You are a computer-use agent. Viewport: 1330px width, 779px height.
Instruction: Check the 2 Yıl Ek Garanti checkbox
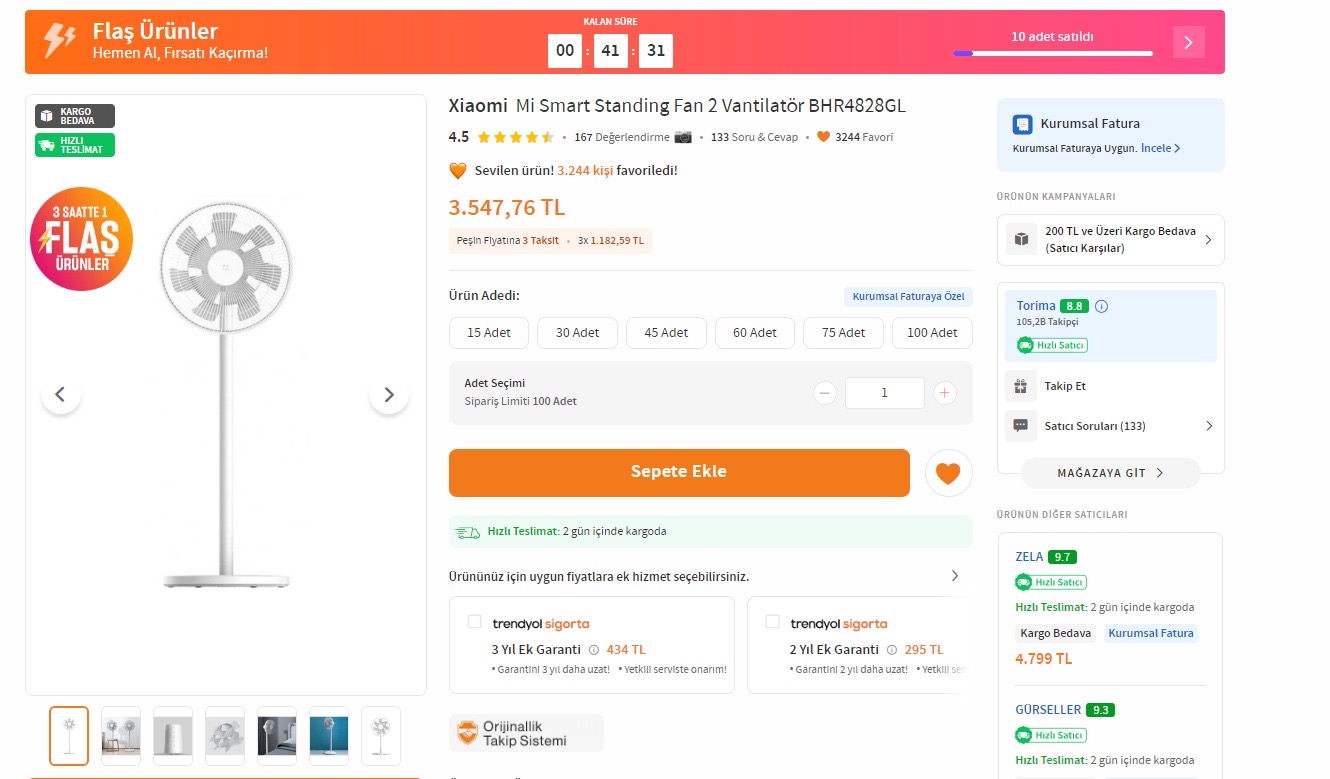(x=773, y=622)
